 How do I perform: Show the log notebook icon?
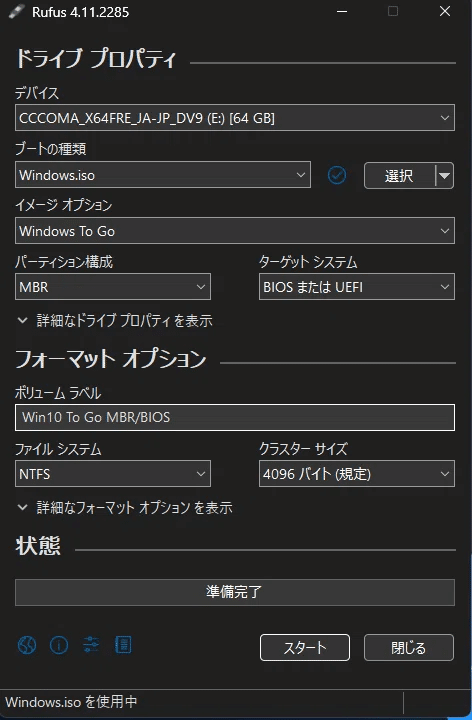(123, 645)
